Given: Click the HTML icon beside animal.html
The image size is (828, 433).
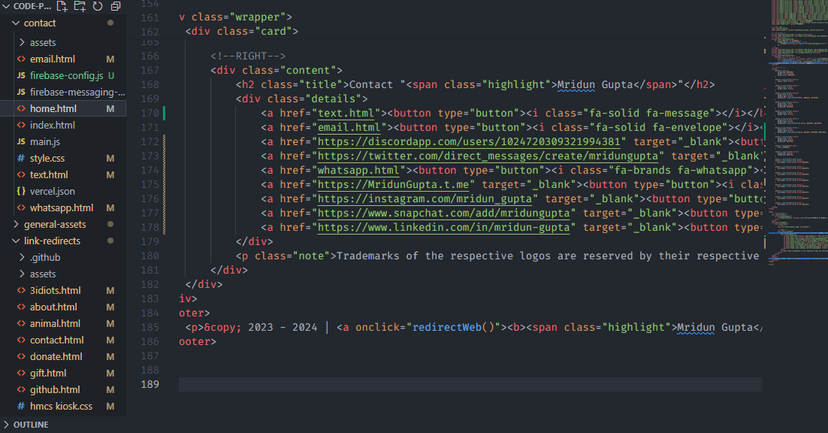Looking at the screenshot, I should point(21,323).
